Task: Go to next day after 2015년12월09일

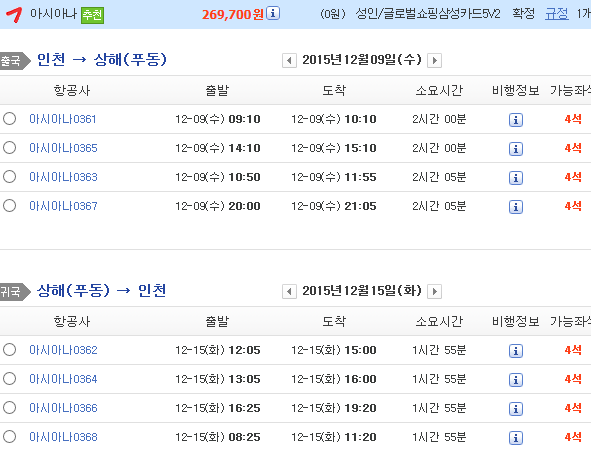Action: [434, 60]
